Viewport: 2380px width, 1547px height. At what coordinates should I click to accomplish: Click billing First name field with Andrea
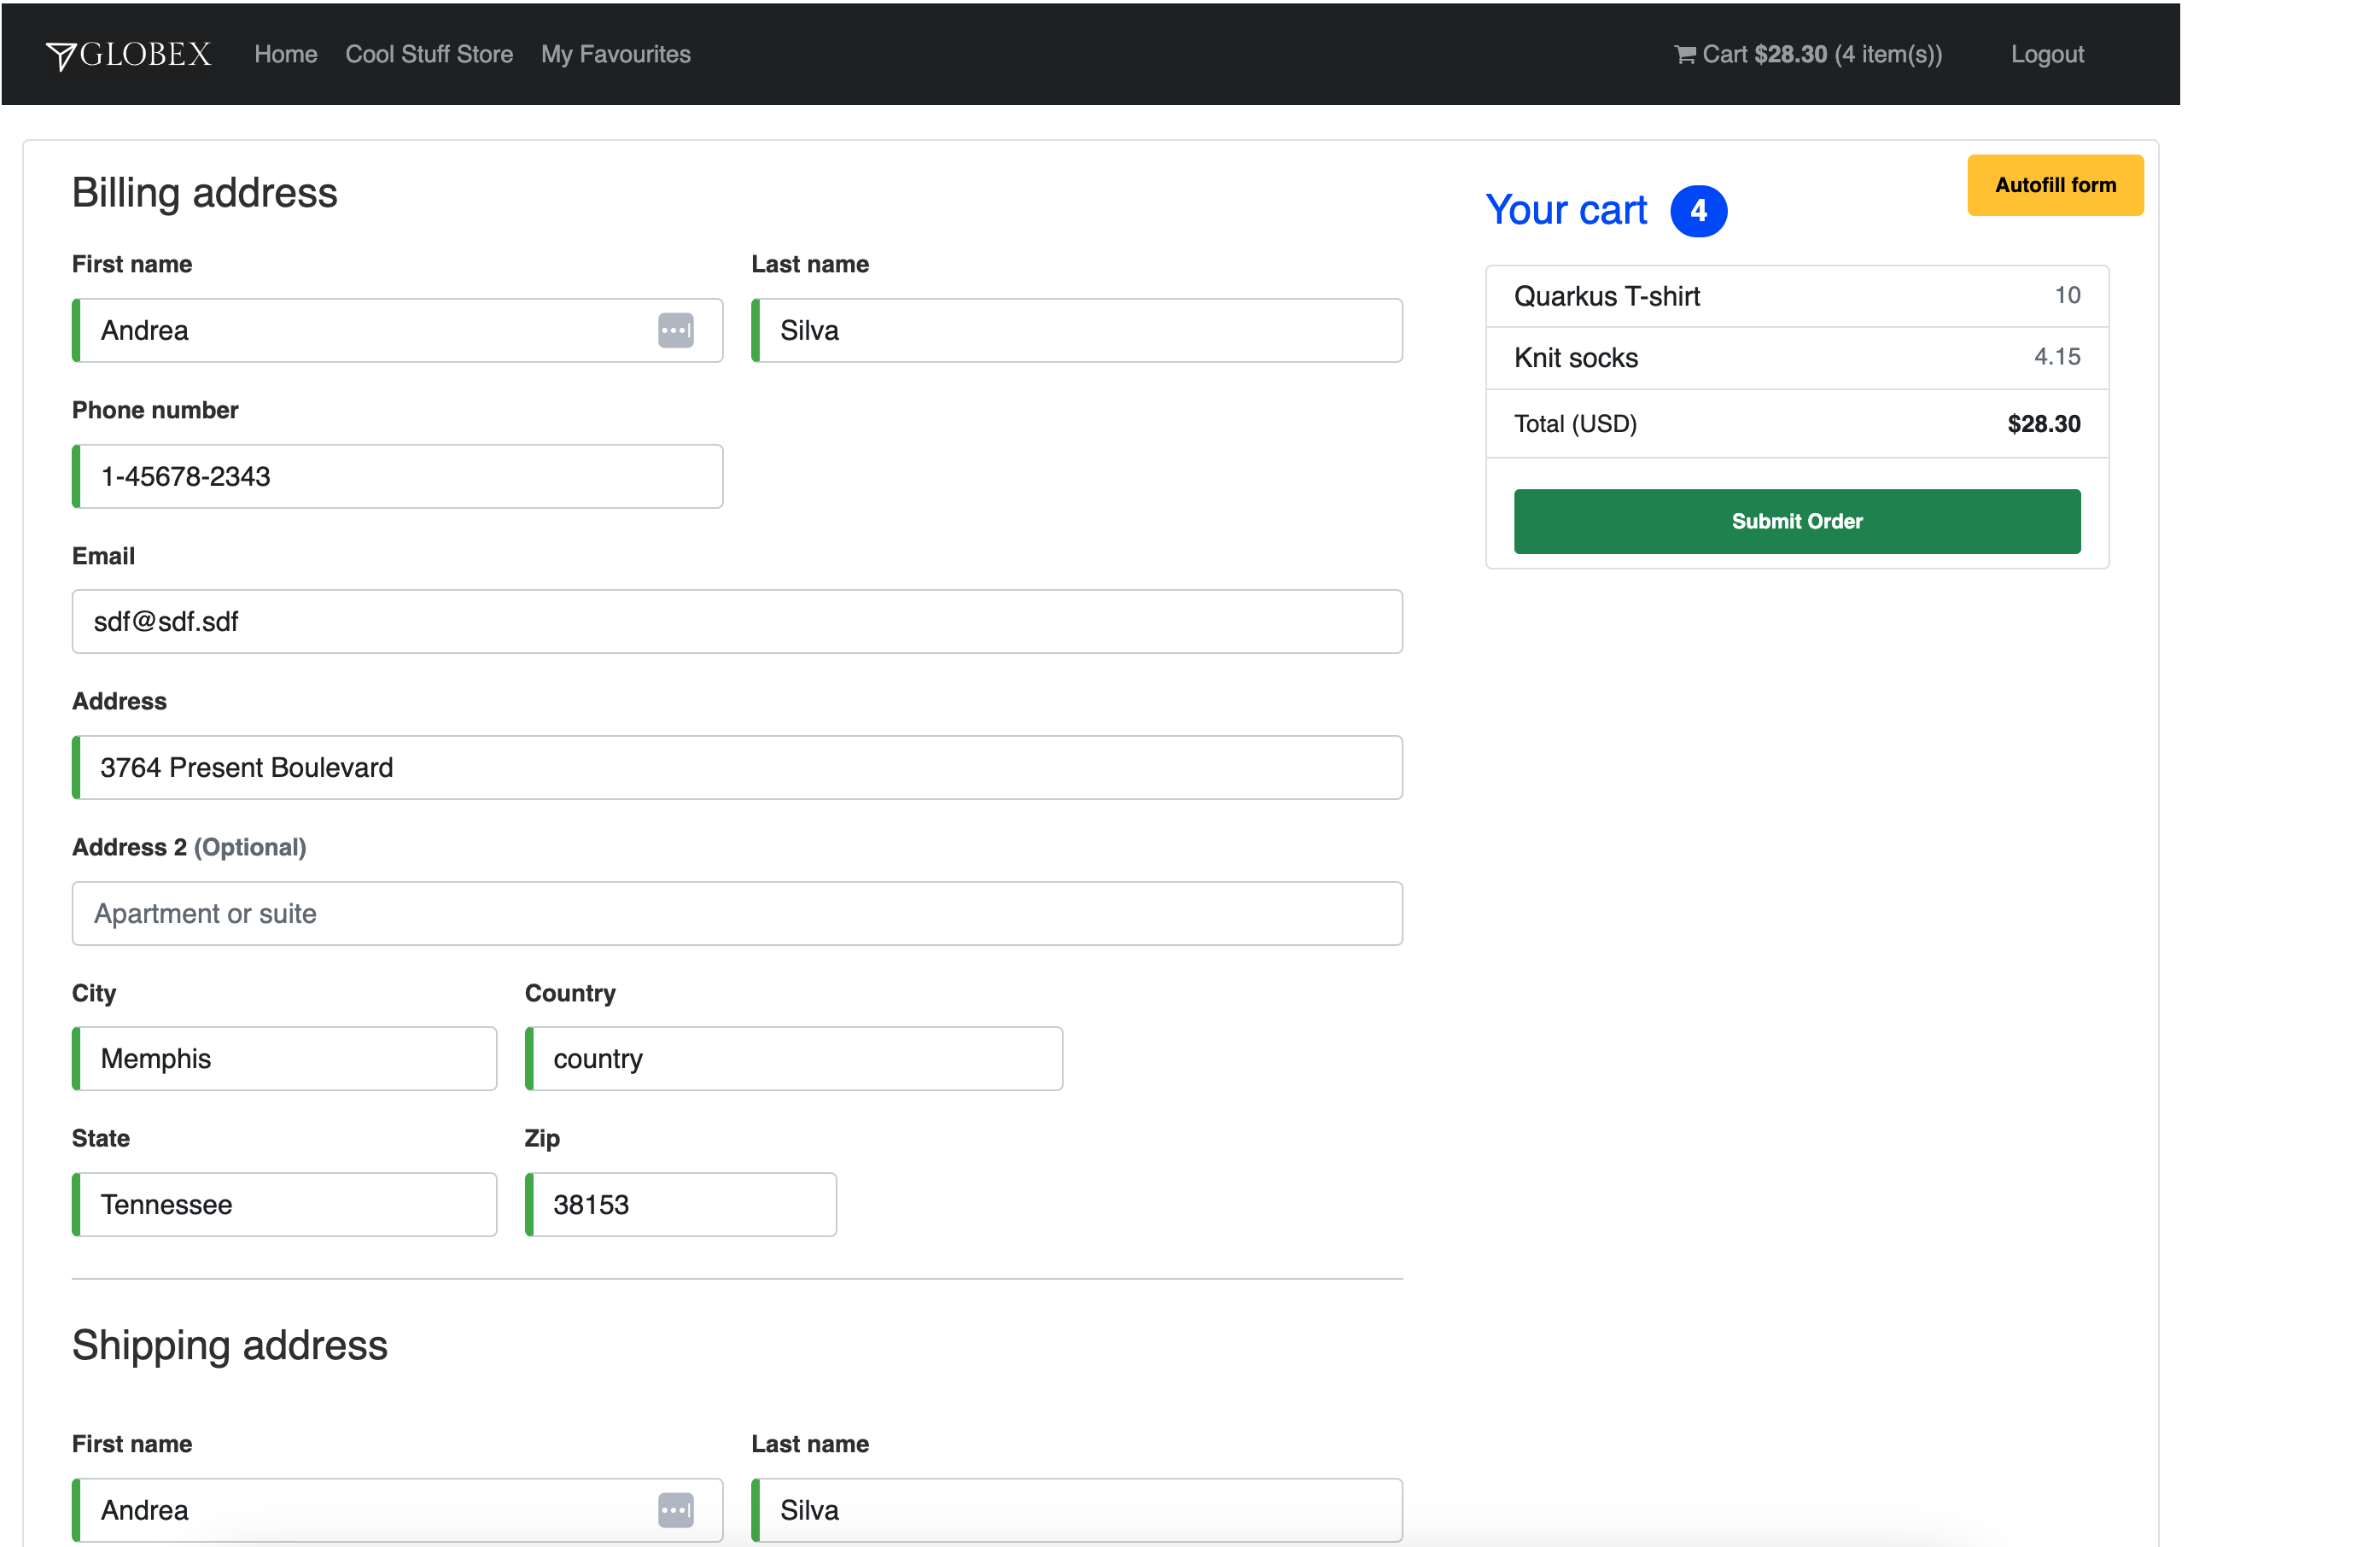397,331
